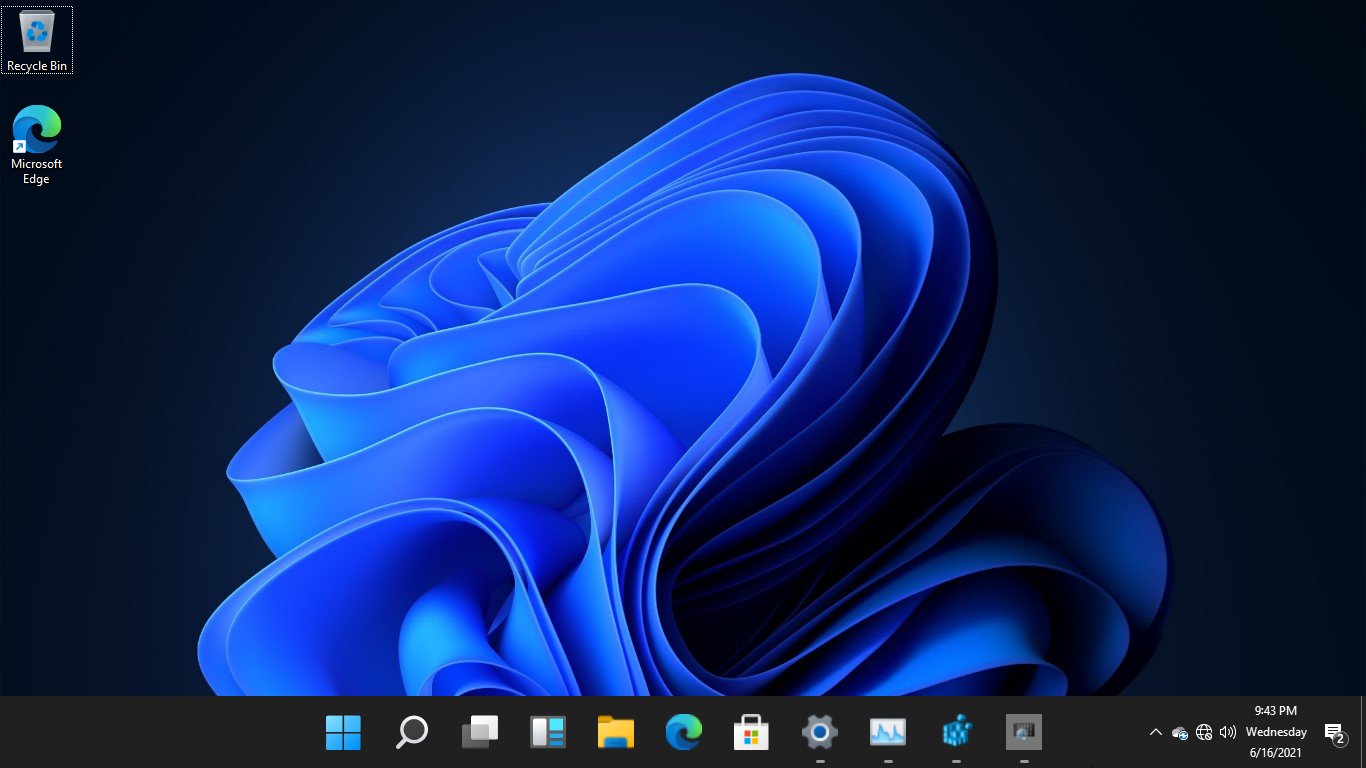This screenshot has height=768, width=1366.
Task: Switch to the blue cubes Registry Editor
Action: [956, 732]
